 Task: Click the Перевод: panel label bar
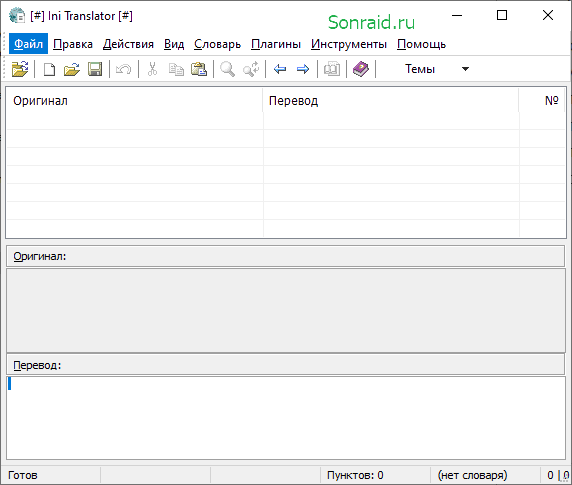pos(286,365)
